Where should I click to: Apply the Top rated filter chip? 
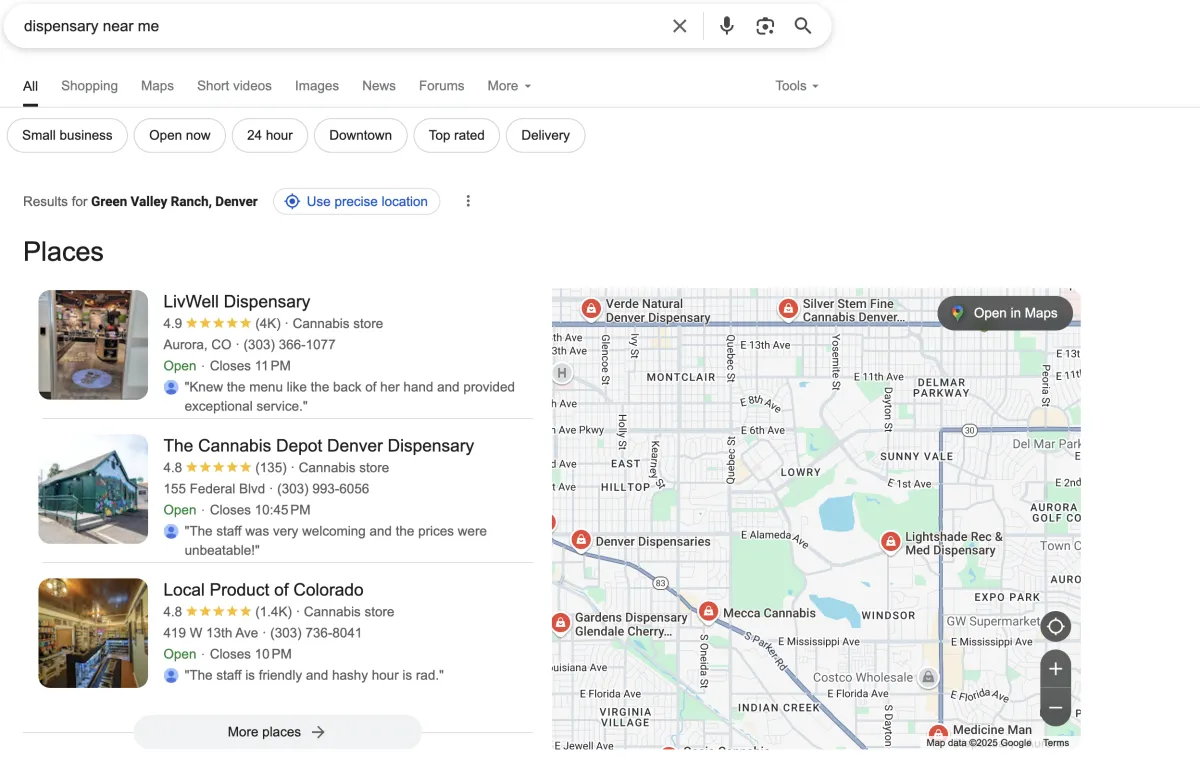pos(456,135)
